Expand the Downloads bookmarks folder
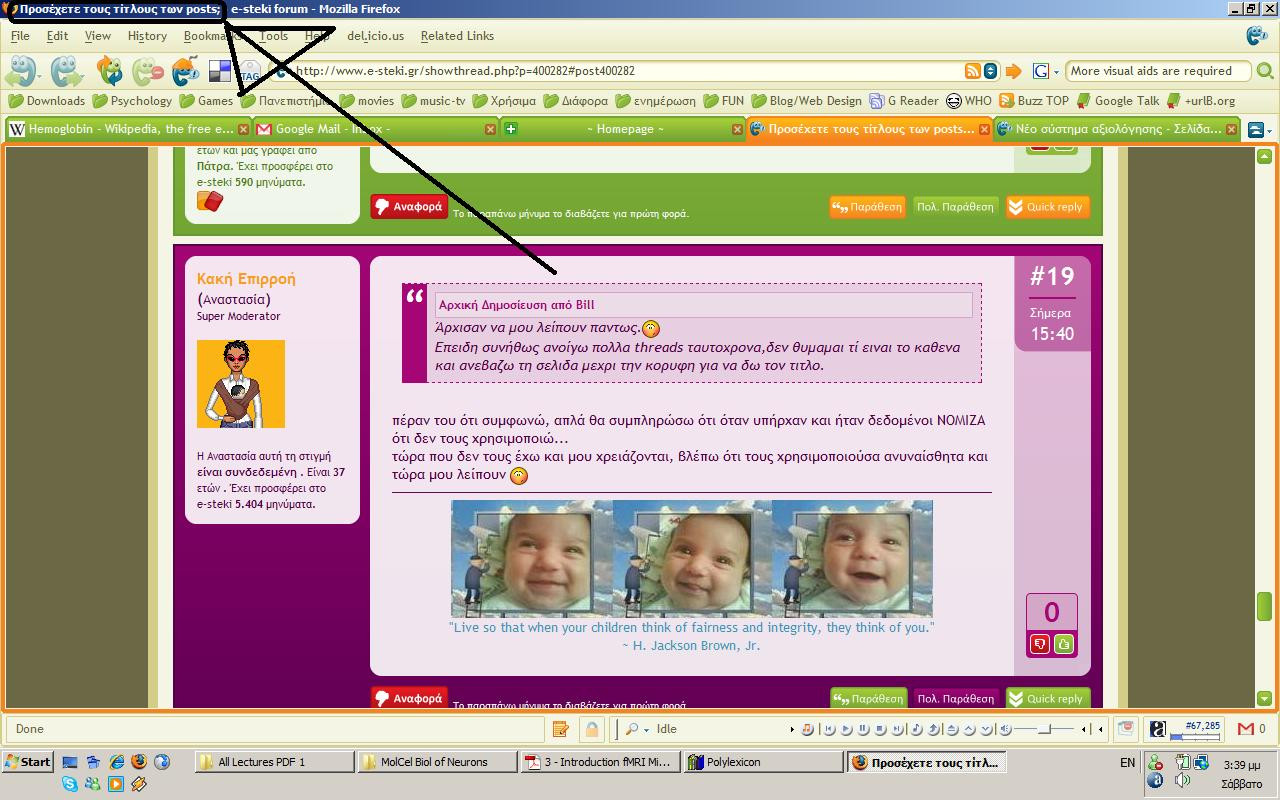The width and height of the screenshot is (1280, 800). 47,101
